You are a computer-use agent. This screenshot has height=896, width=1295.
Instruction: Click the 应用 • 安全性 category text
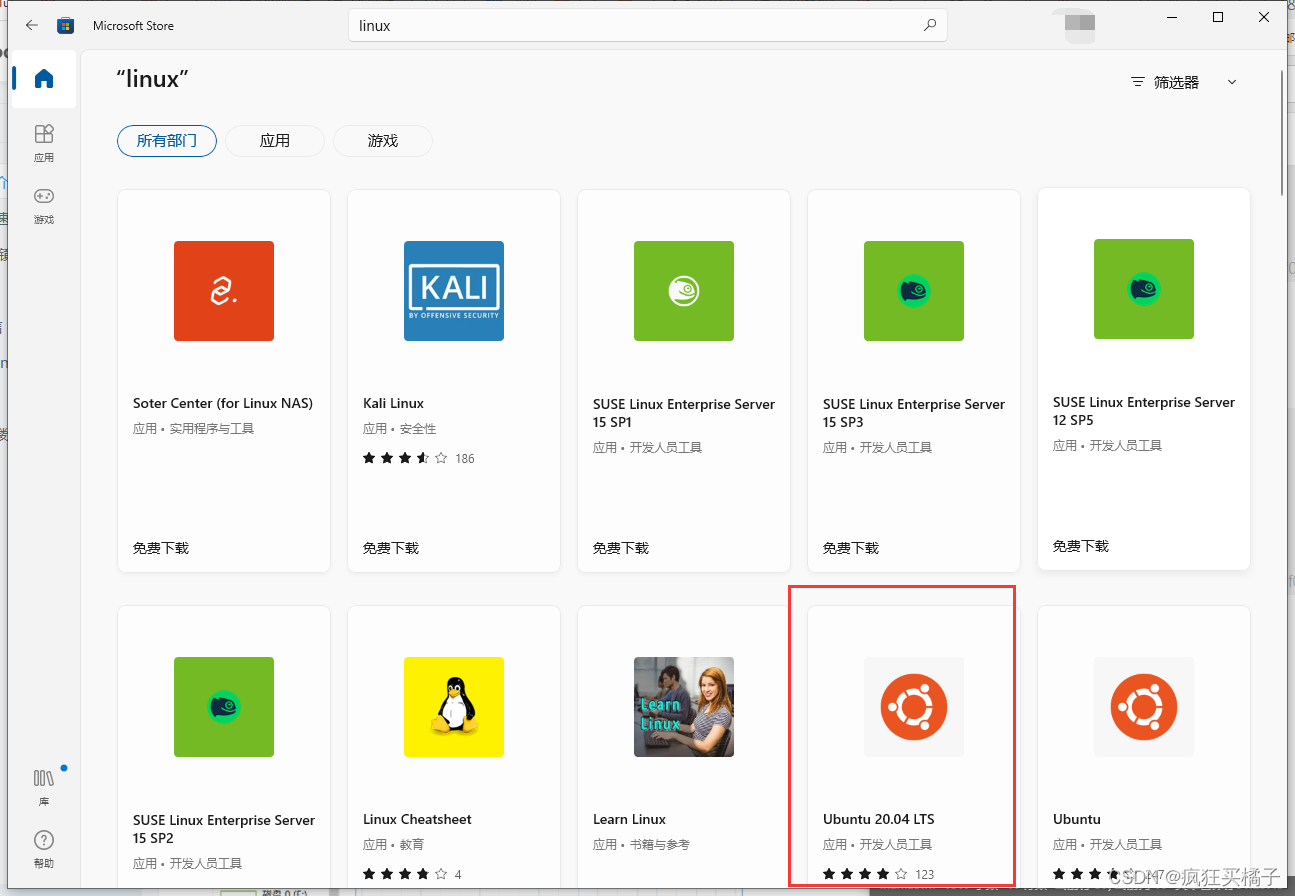click(x=400, y=428)
